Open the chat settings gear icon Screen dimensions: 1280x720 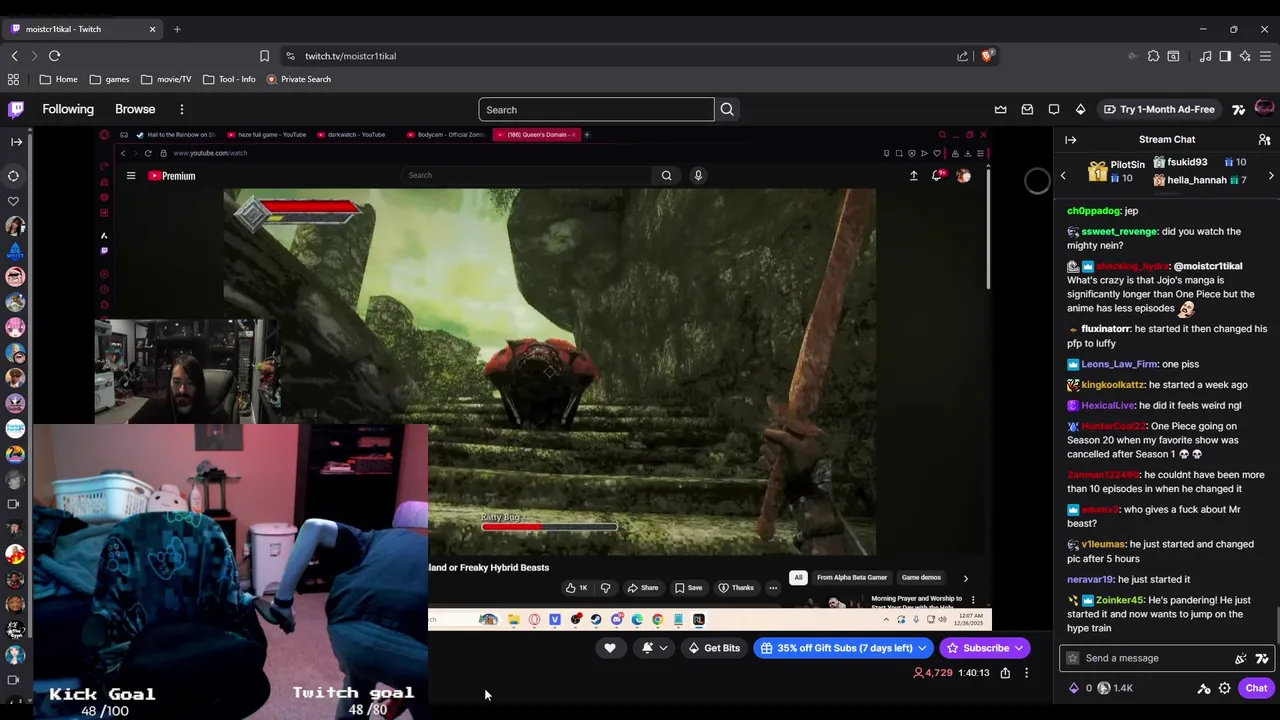click(x=1224, y=688)
